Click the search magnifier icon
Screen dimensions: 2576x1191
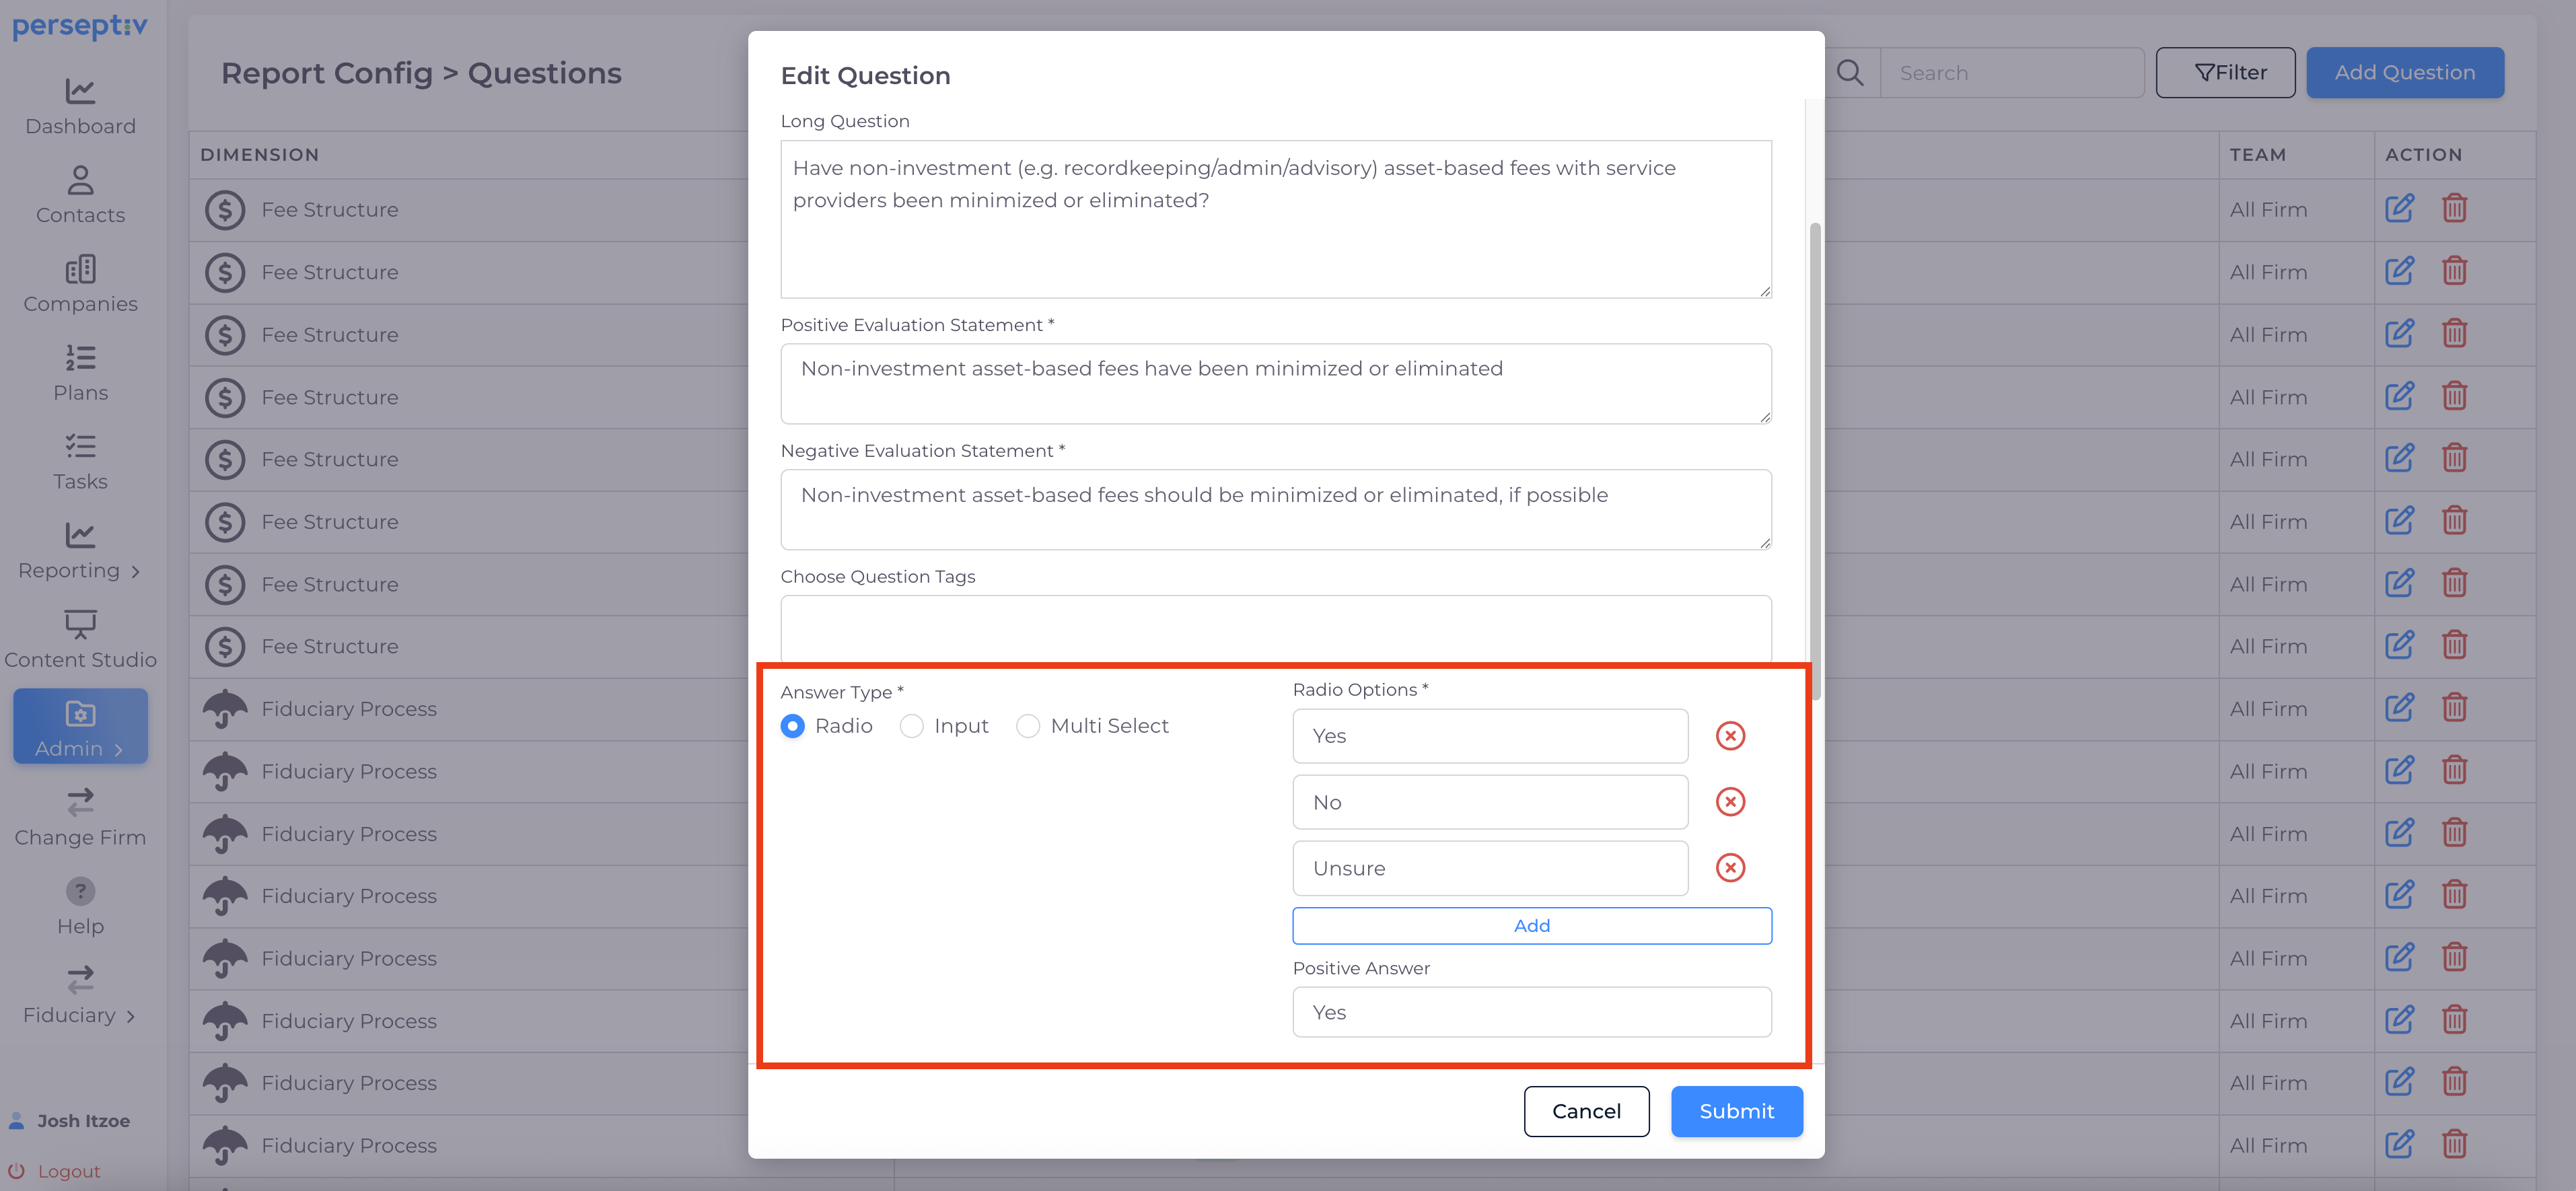click(1849, 73)
